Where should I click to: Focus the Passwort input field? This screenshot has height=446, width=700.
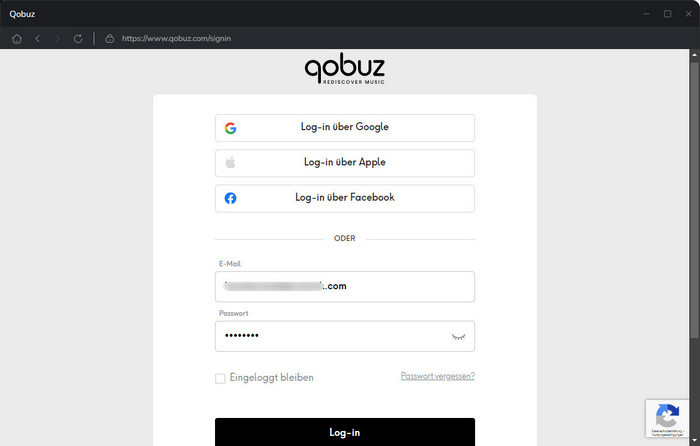coord(345,336)
